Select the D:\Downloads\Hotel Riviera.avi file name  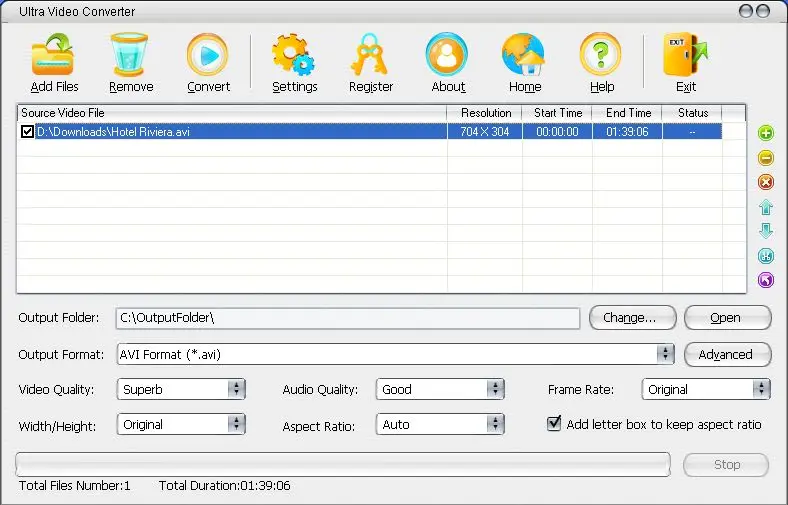tap(113, 132)
